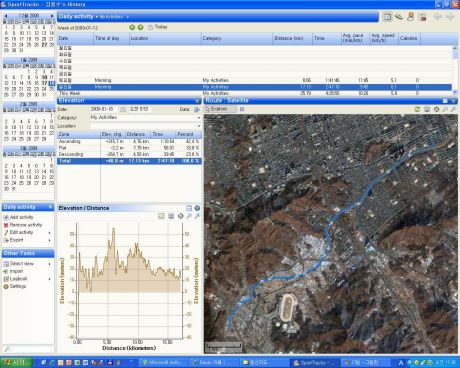Viewport: 460px width, 368px height.
Task: Open the Daily Activity view icon in toolbar
Action: 387,17
